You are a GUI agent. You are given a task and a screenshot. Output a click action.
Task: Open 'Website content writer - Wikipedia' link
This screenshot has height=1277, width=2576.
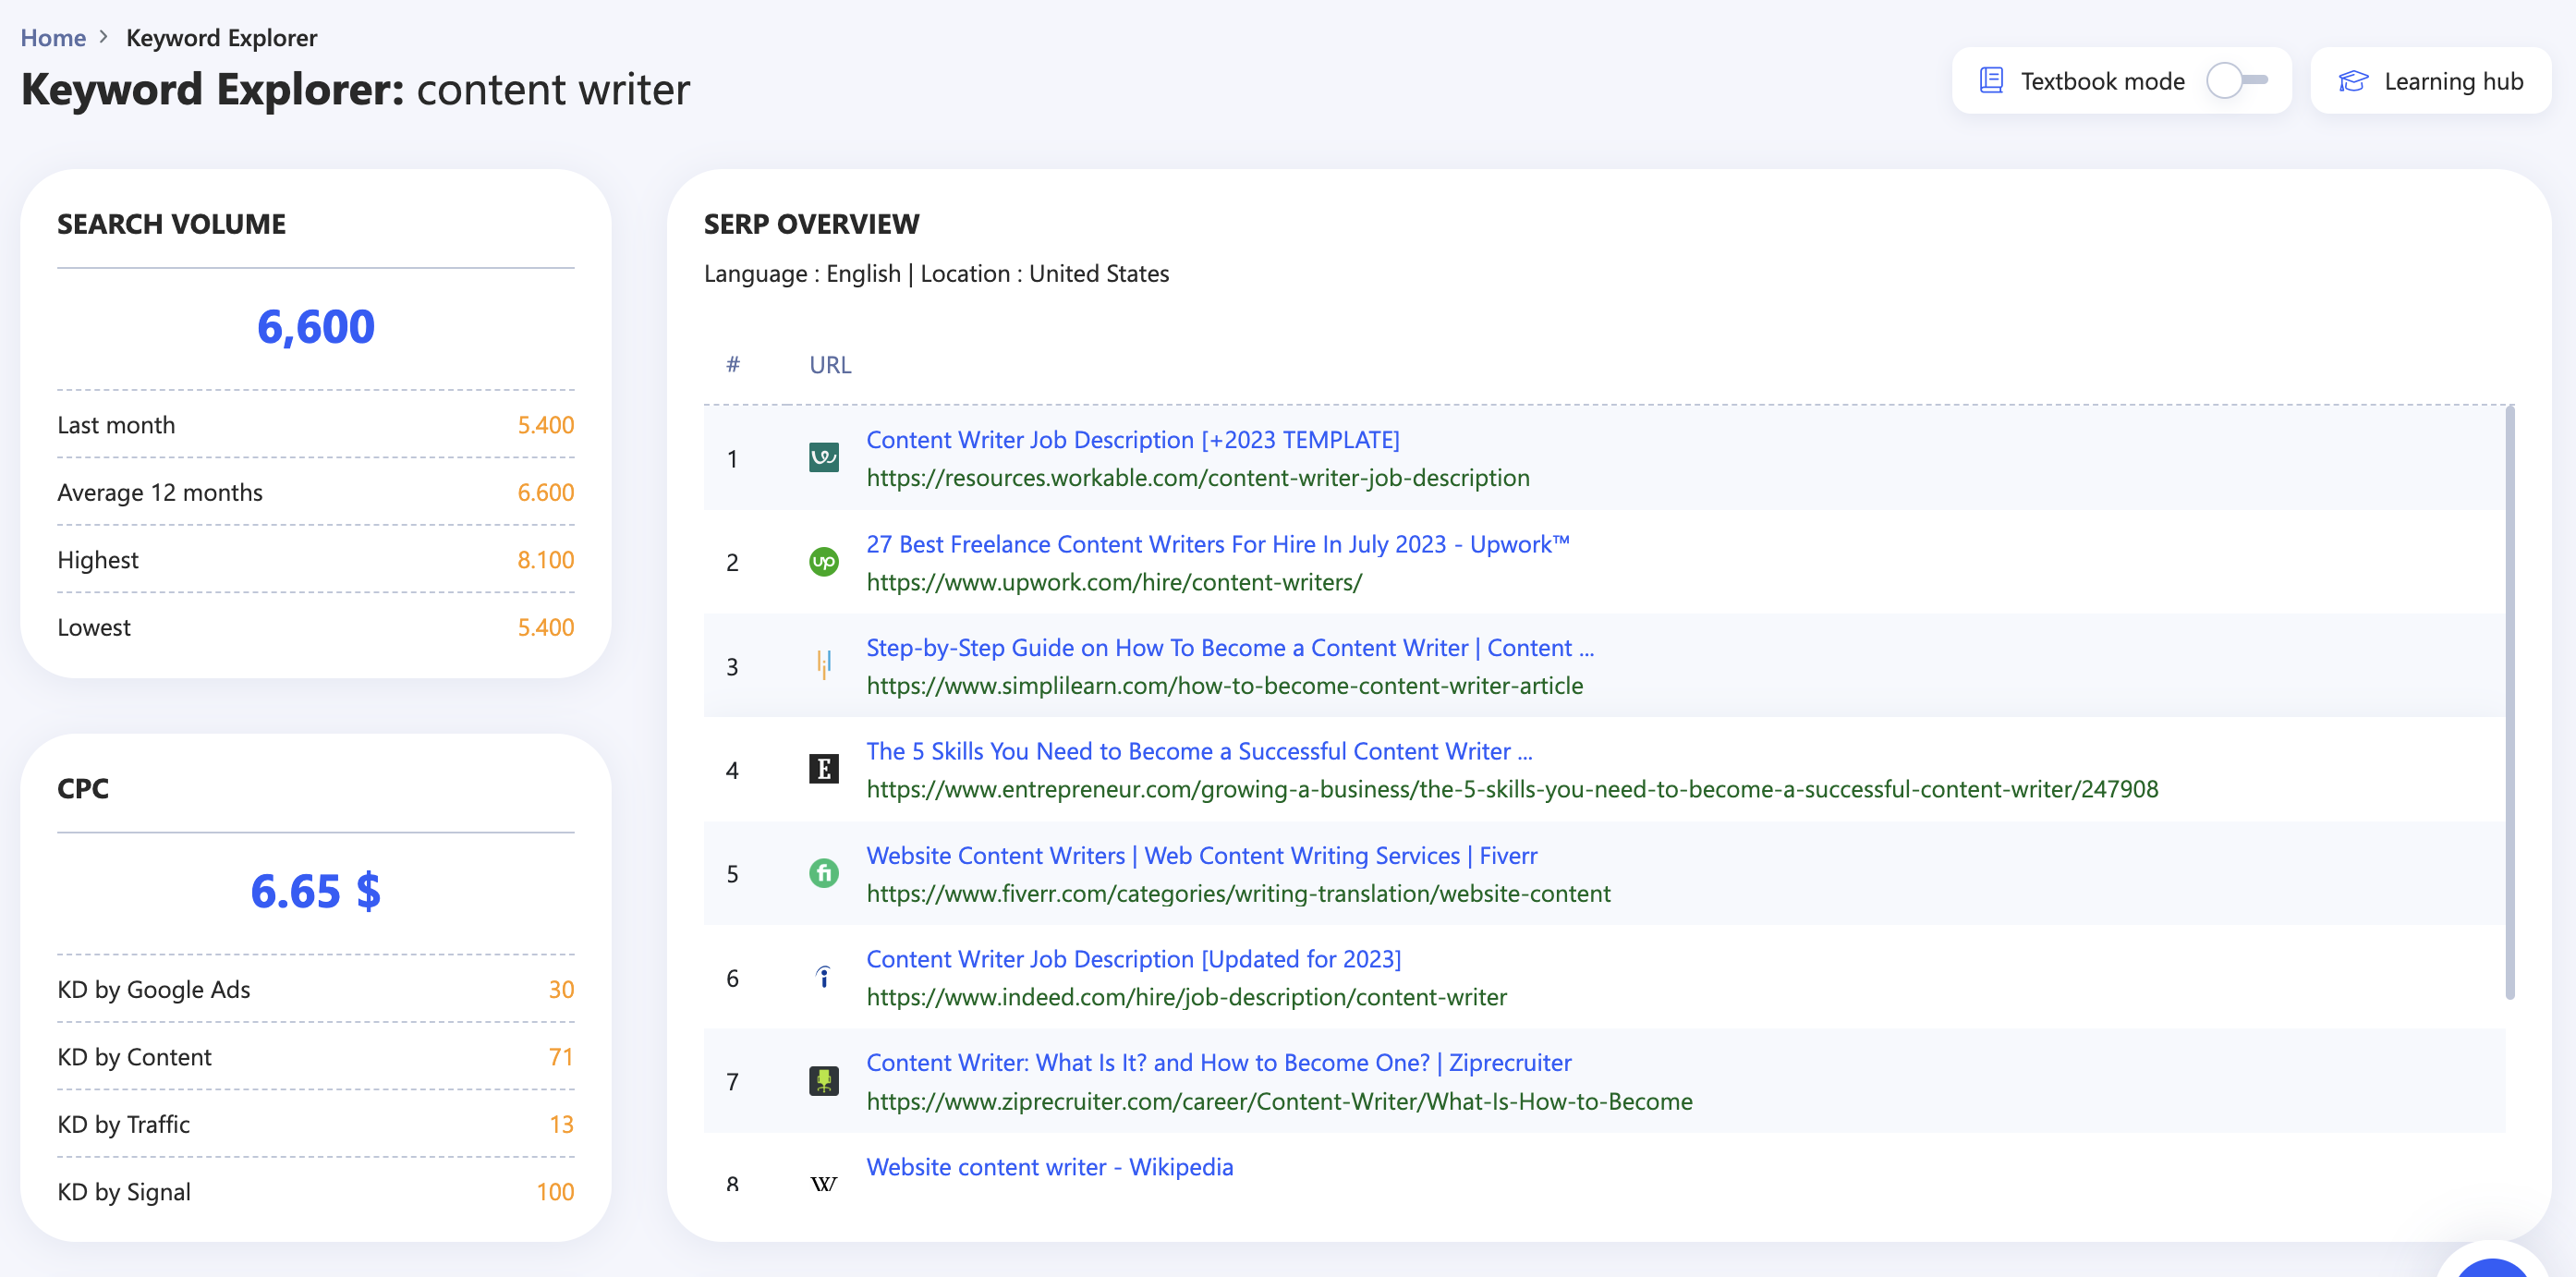pos(1049,1167)
